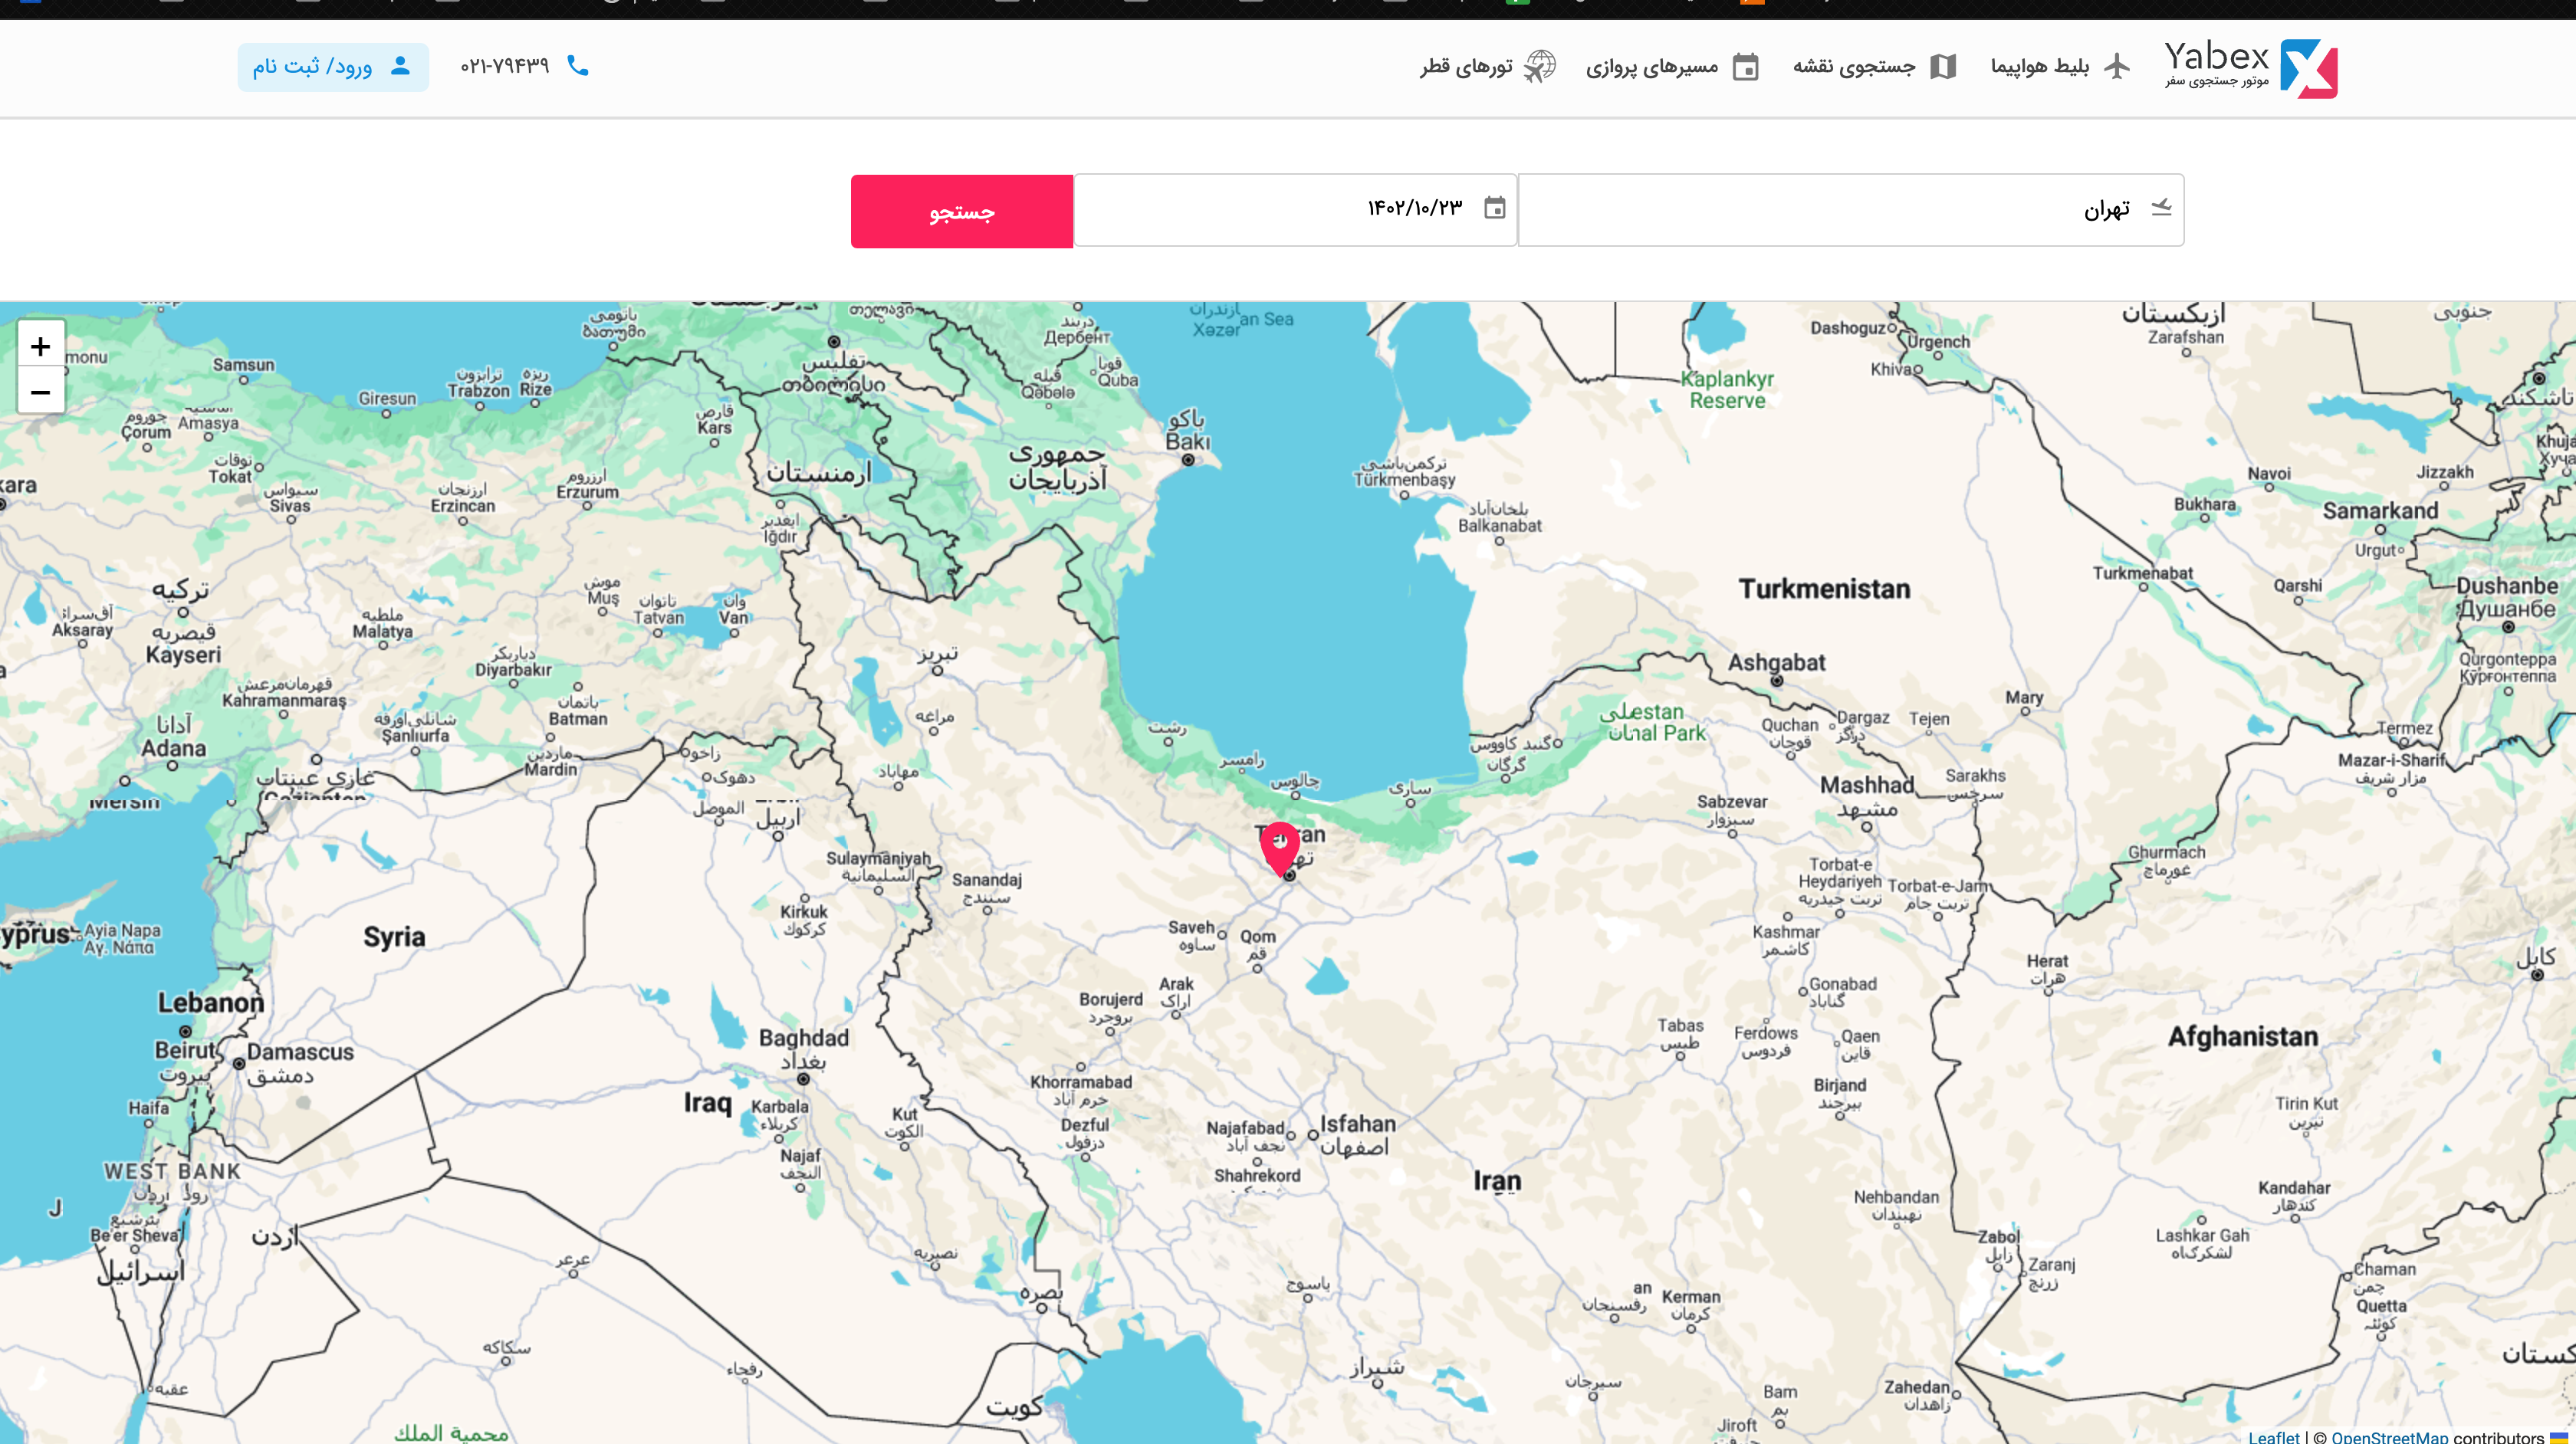Click the map search icon
The image size is (2576, 1444).
coord(1942,67)
